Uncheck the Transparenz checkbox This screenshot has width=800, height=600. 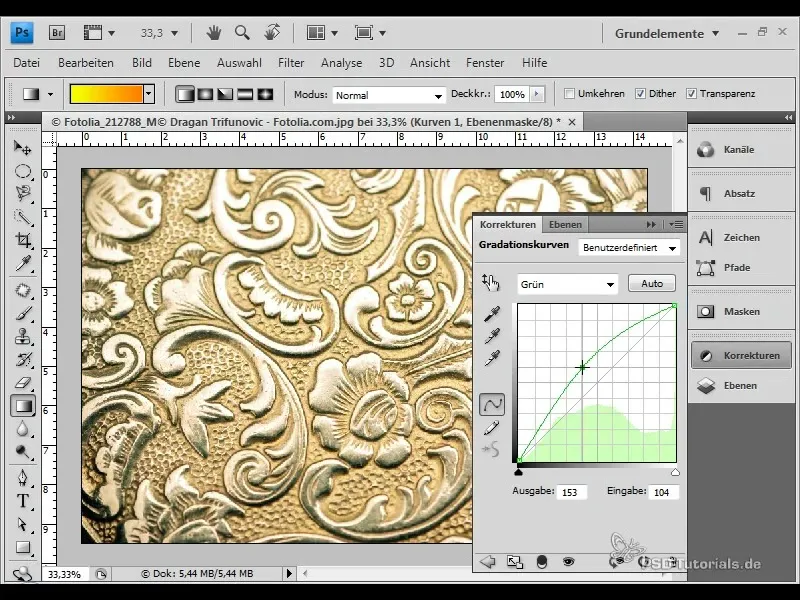click(x=691, y=94)
